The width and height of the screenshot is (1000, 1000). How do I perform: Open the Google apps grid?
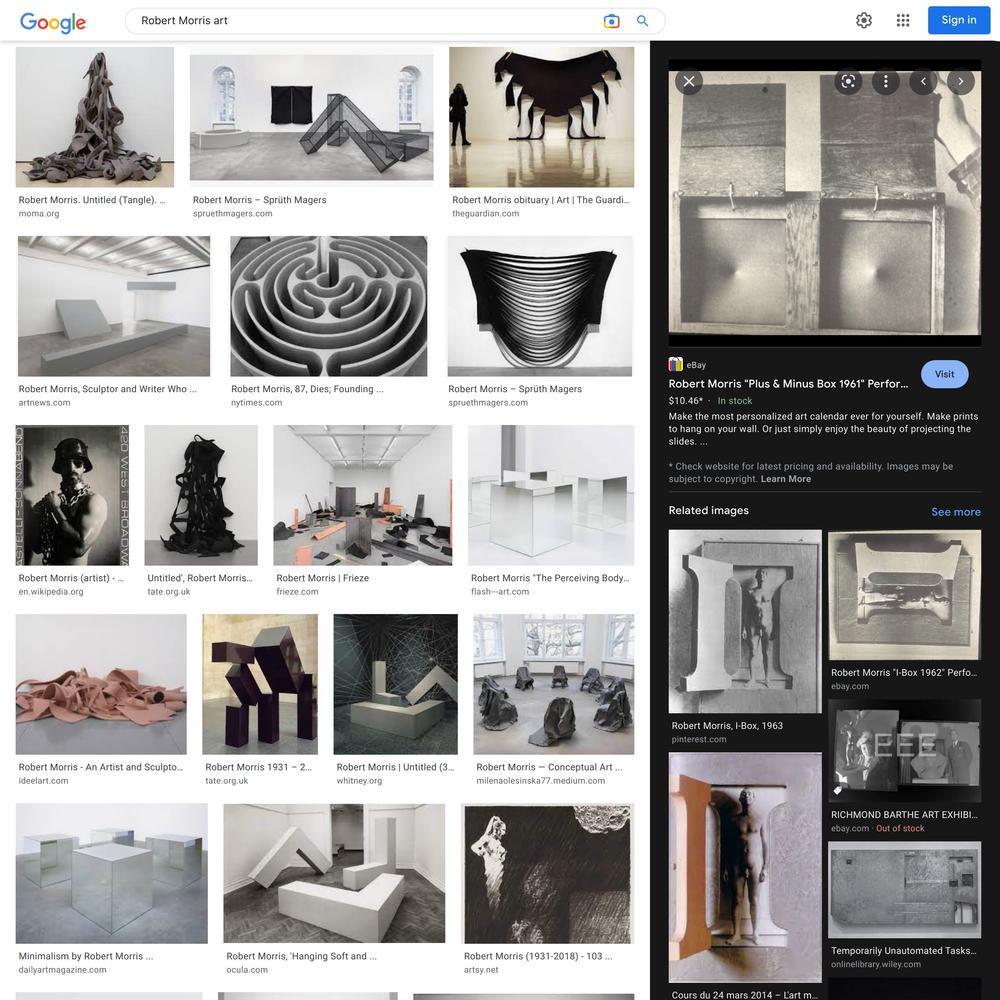coord(902,20)
